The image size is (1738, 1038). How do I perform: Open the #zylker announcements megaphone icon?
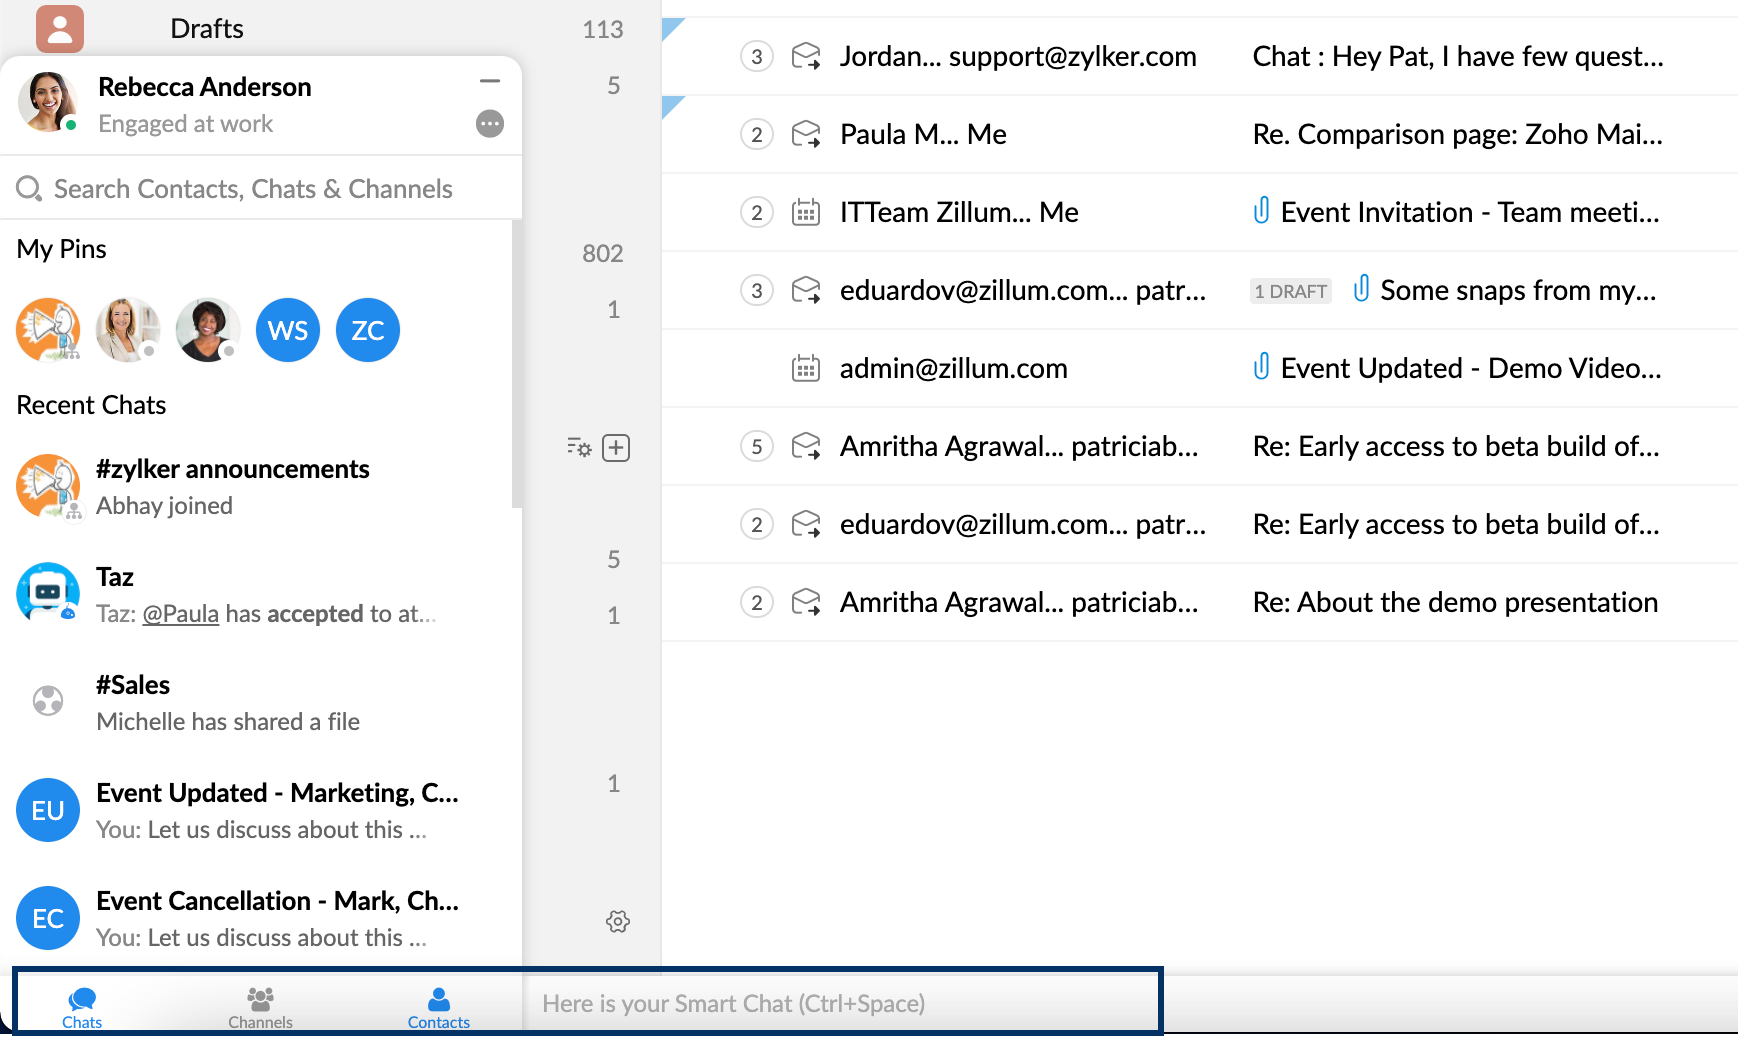47,487
